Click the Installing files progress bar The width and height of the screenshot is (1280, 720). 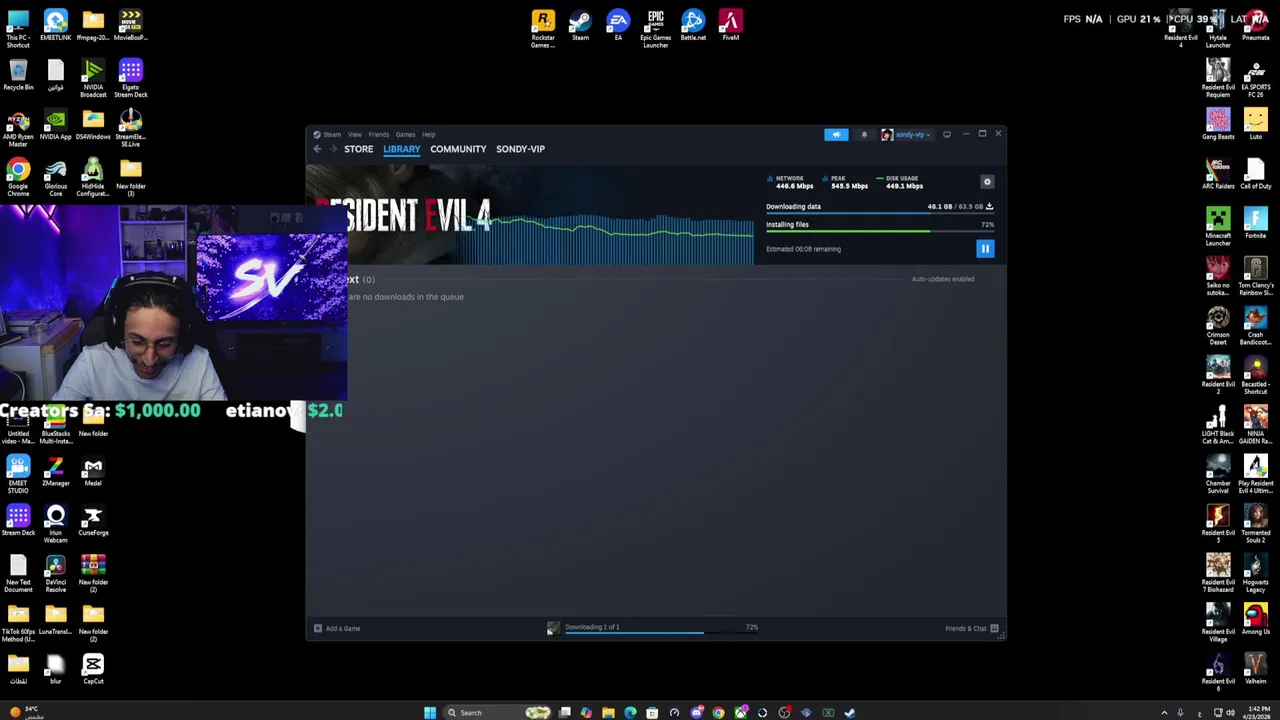point(880,232)
